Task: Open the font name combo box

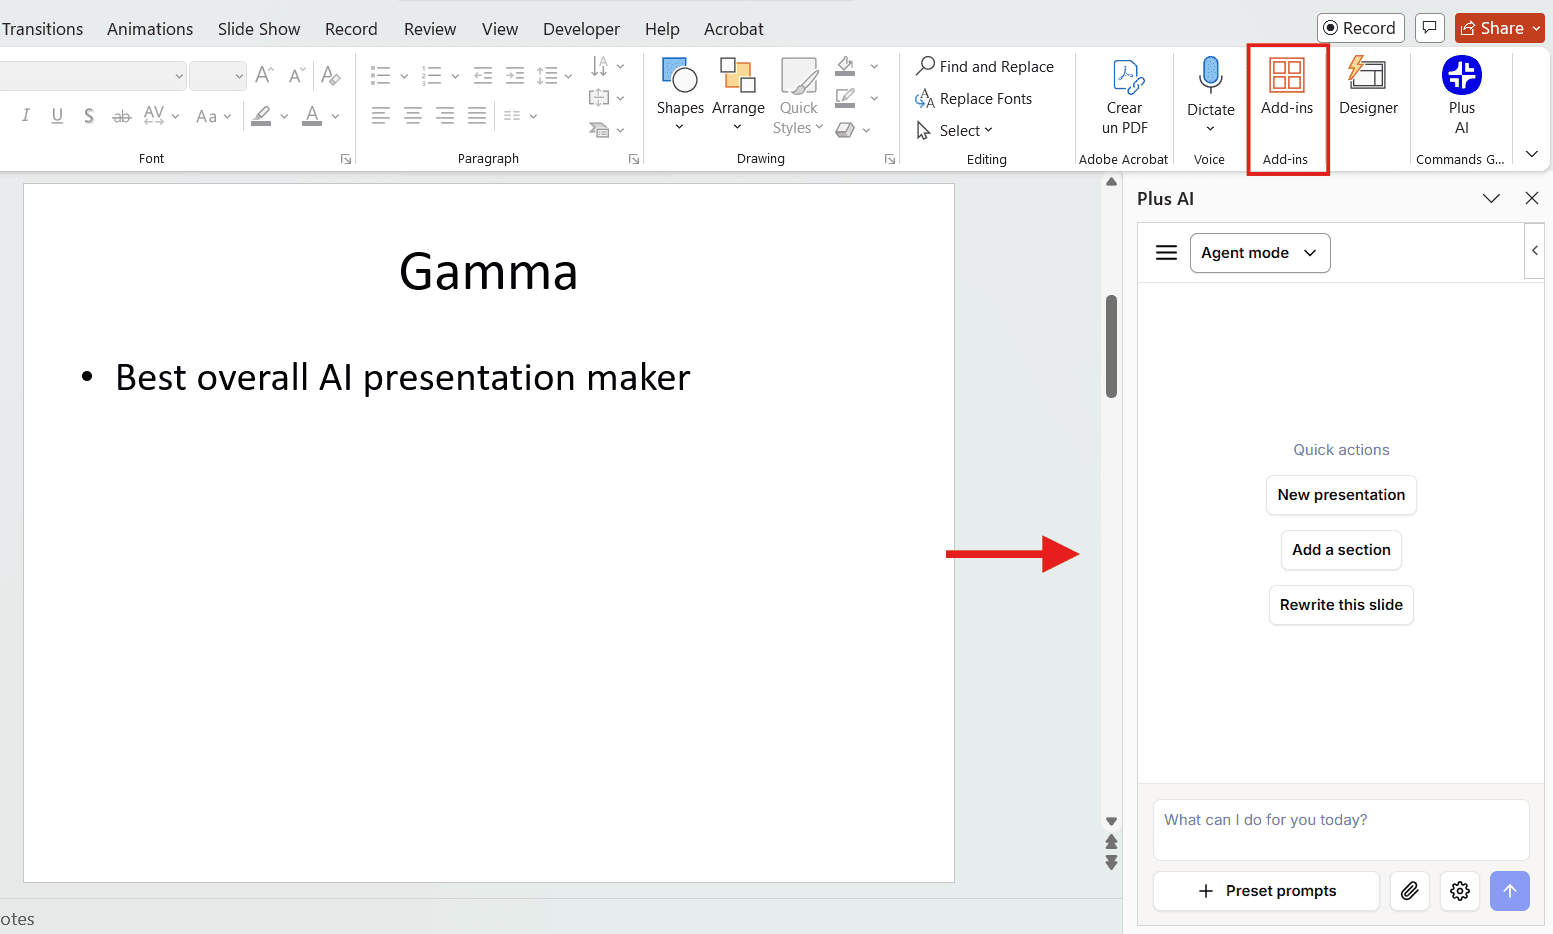Action: click(91, 76)
